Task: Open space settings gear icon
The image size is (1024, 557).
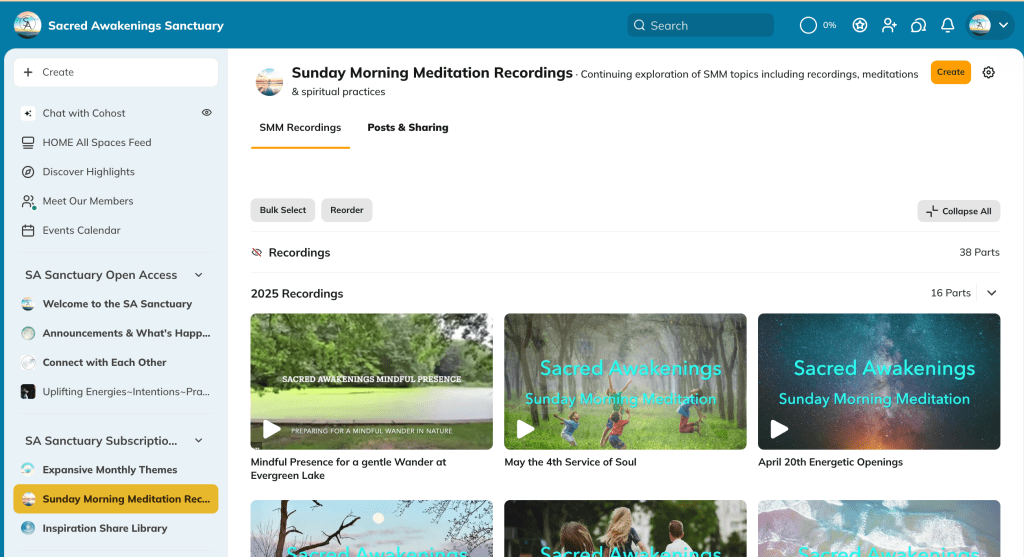Action: coord(989,72)
